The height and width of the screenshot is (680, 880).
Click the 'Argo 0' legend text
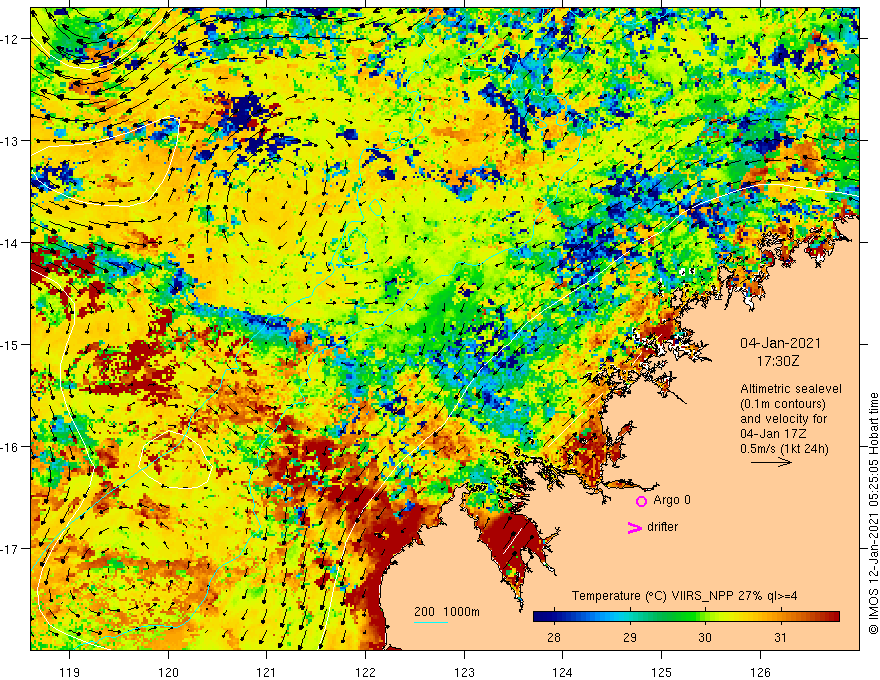[672, 500]
